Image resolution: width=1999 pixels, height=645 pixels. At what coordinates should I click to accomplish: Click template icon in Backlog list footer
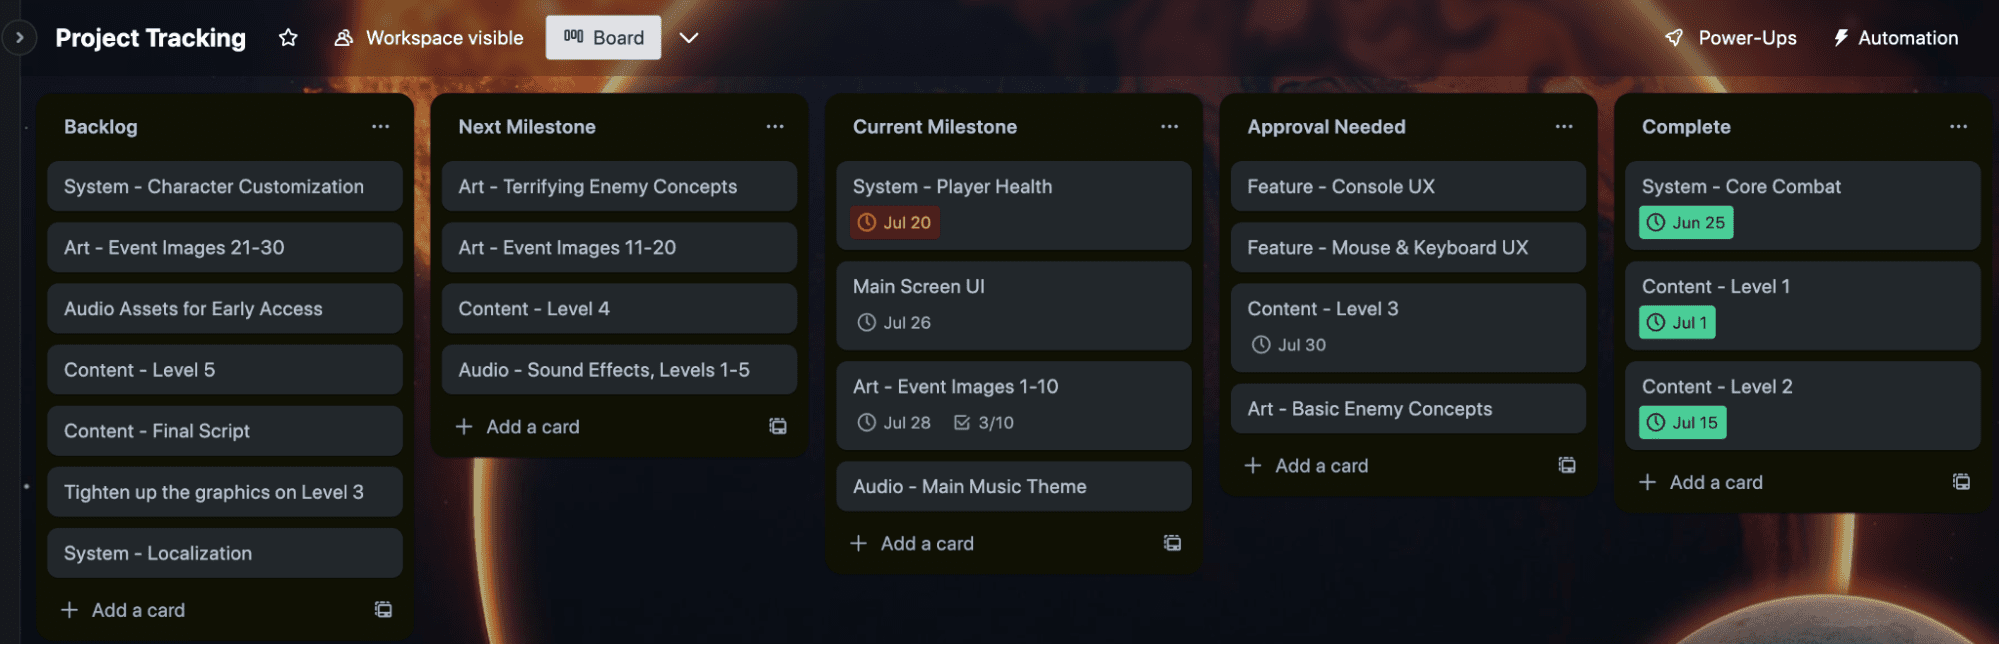point(383,610)
